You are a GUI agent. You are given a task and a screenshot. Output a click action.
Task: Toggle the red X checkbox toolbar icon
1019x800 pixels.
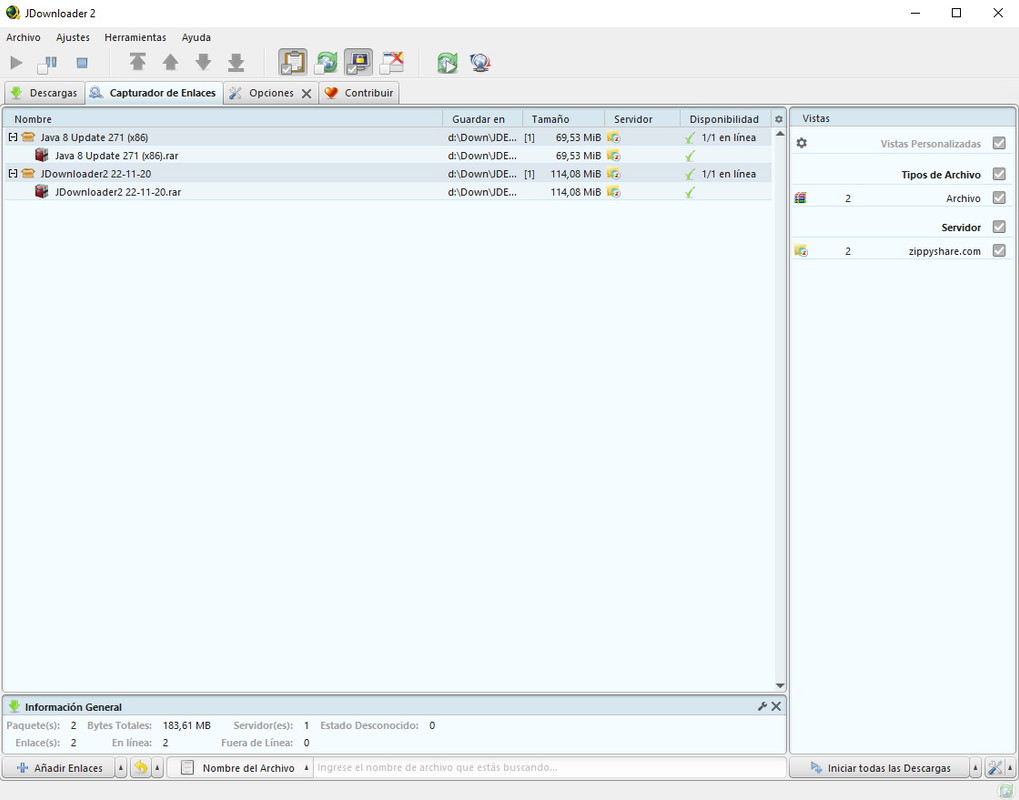click(392, 62)
